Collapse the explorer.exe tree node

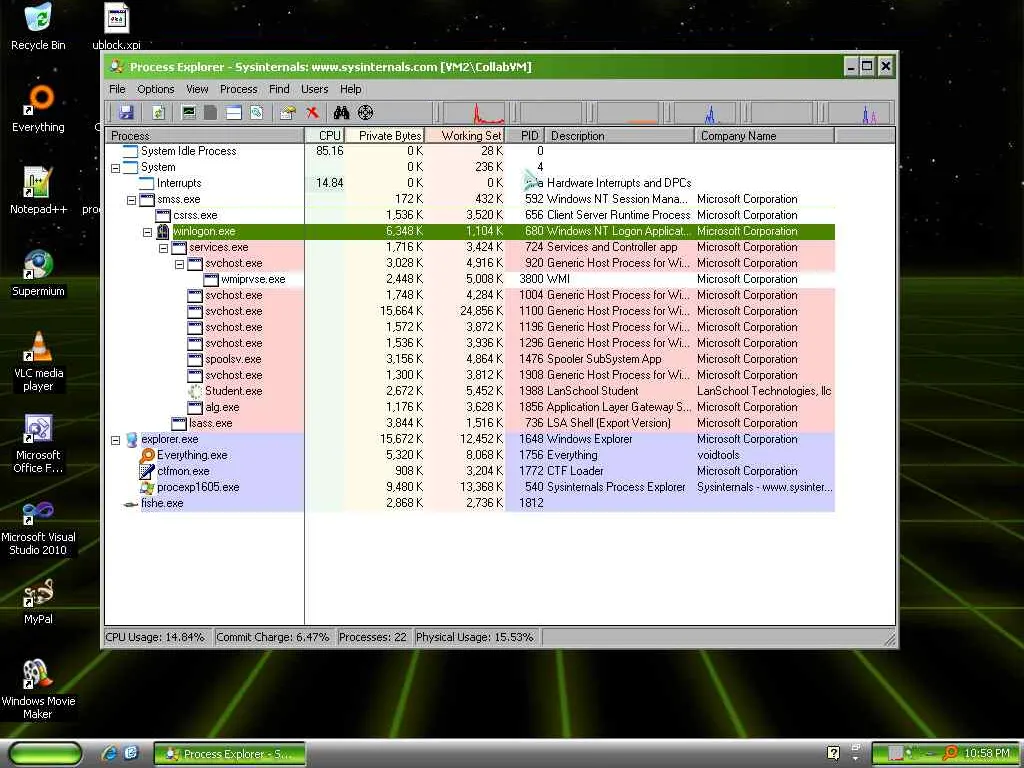click(x=116, y=440)
